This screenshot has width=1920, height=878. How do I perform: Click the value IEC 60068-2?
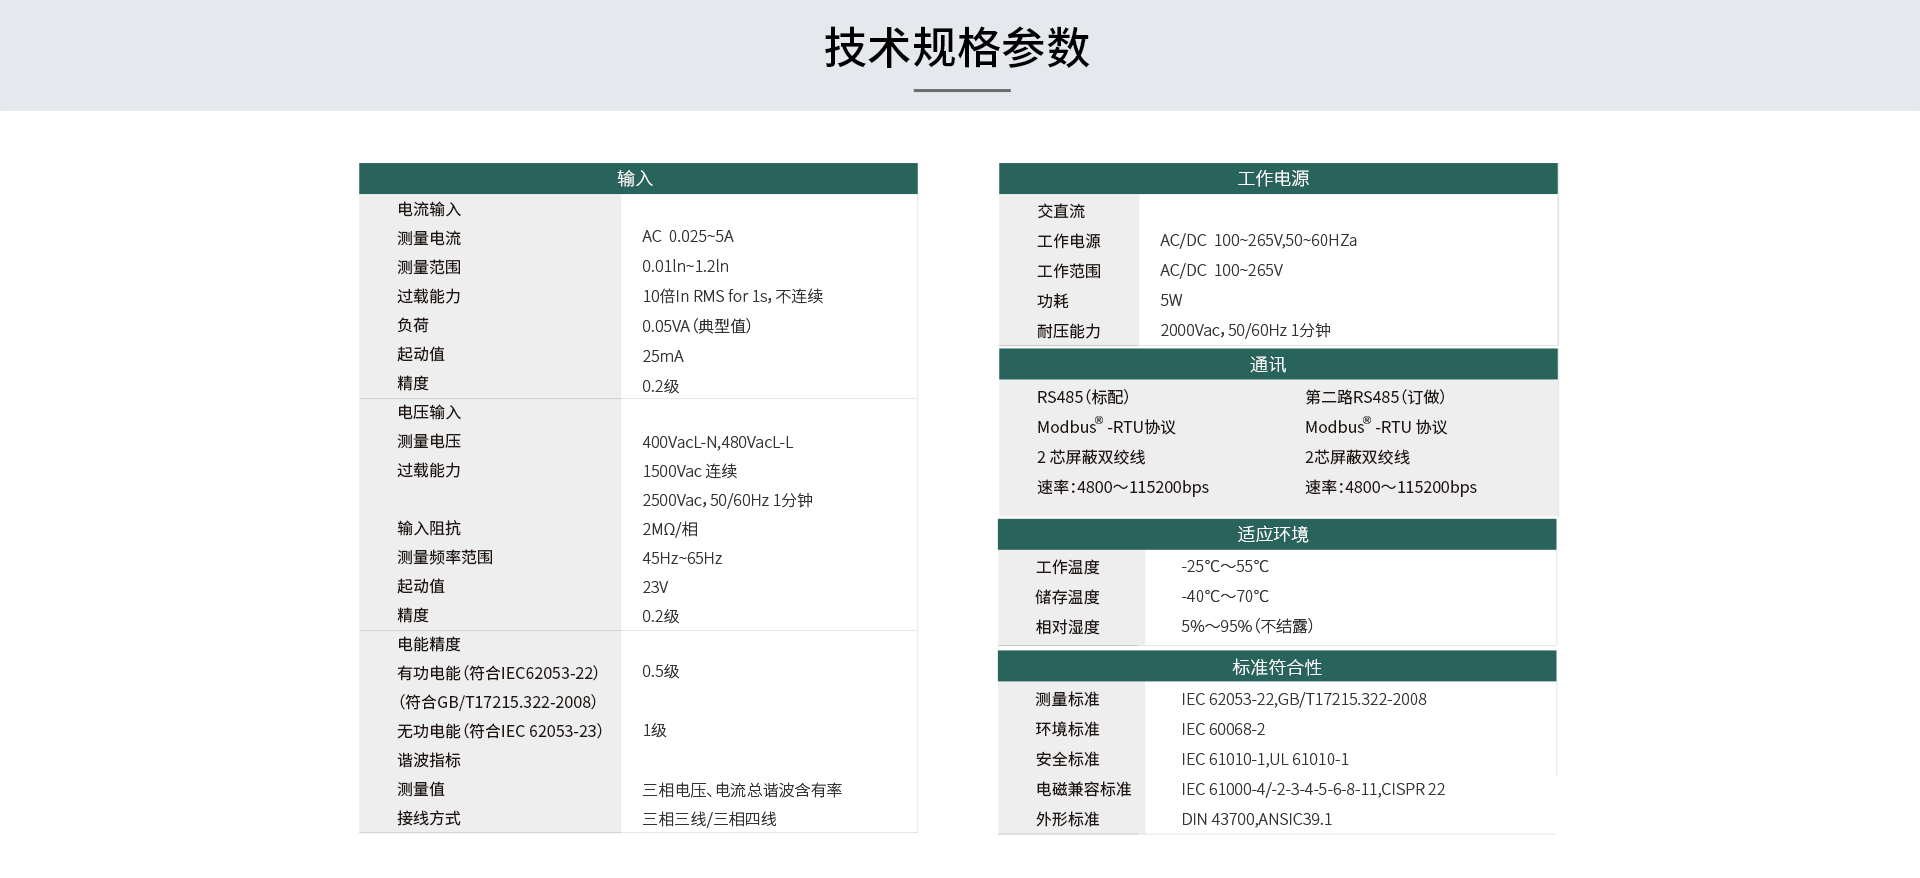(x=1223, y=729)
